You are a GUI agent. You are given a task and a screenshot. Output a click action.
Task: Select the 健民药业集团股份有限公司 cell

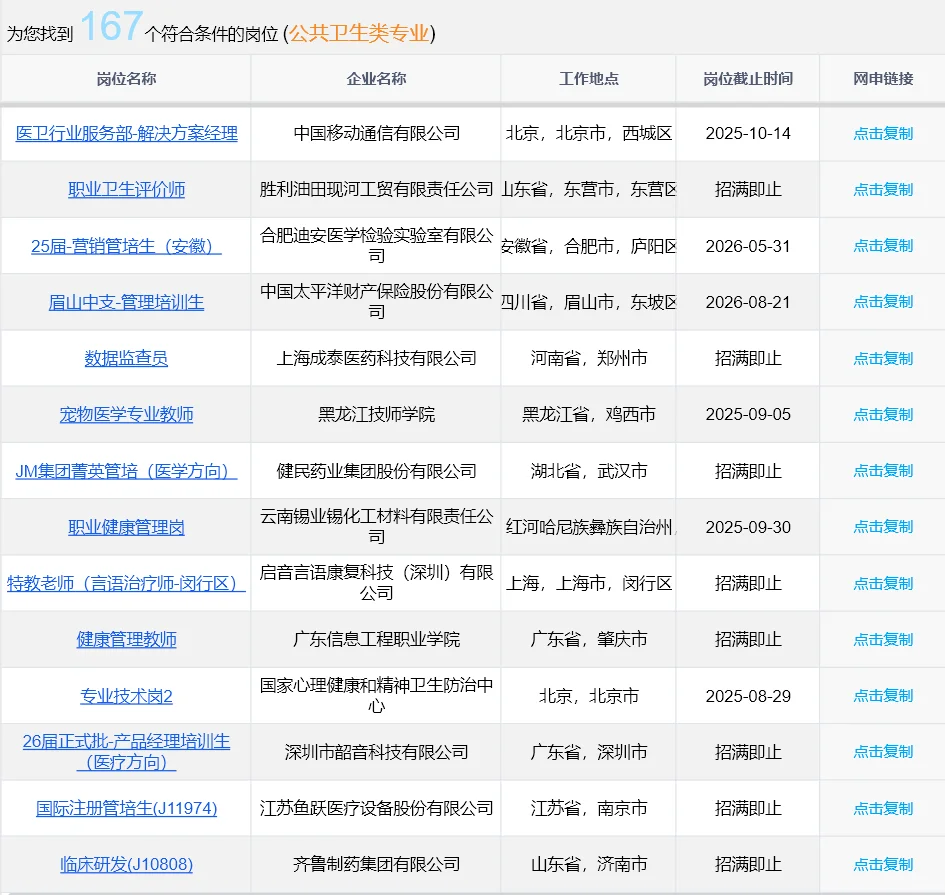(x=376, y=471)
